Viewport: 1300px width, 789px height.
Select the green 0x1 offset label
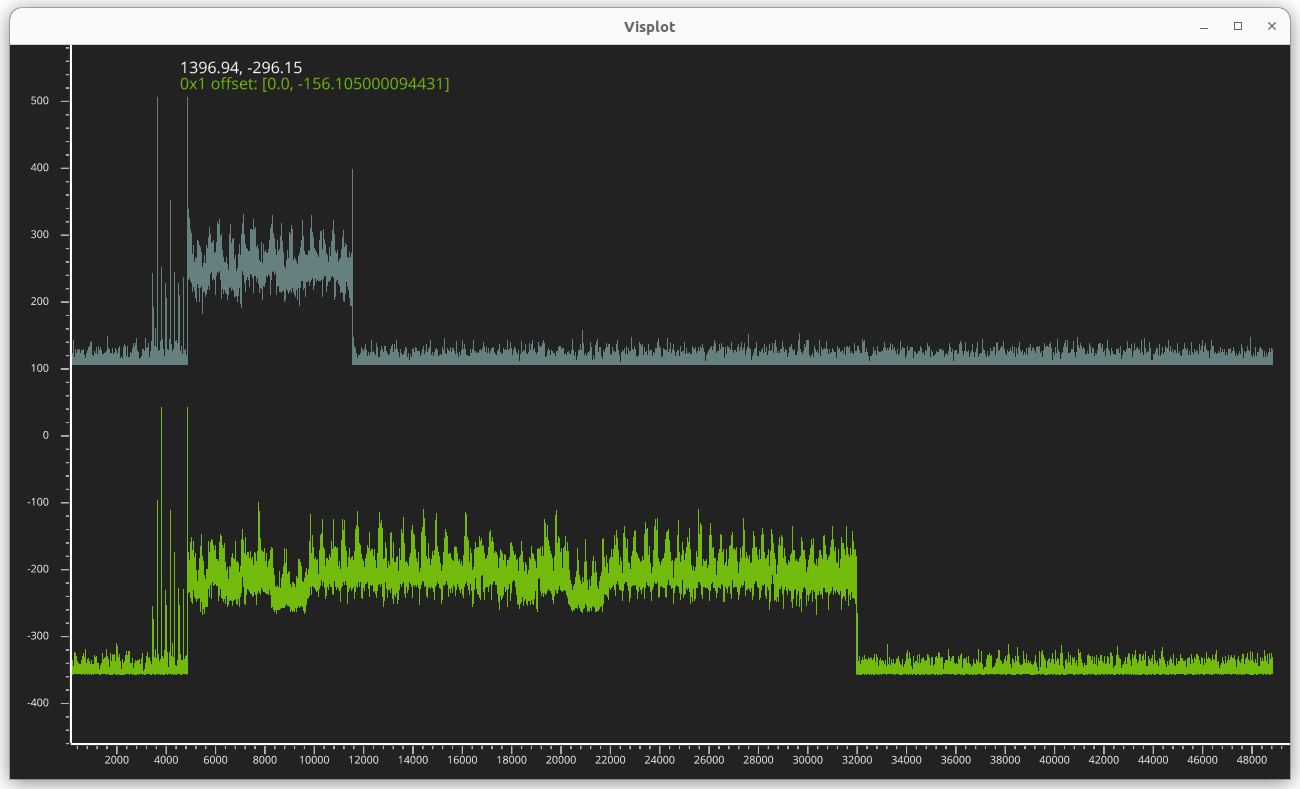314,84
